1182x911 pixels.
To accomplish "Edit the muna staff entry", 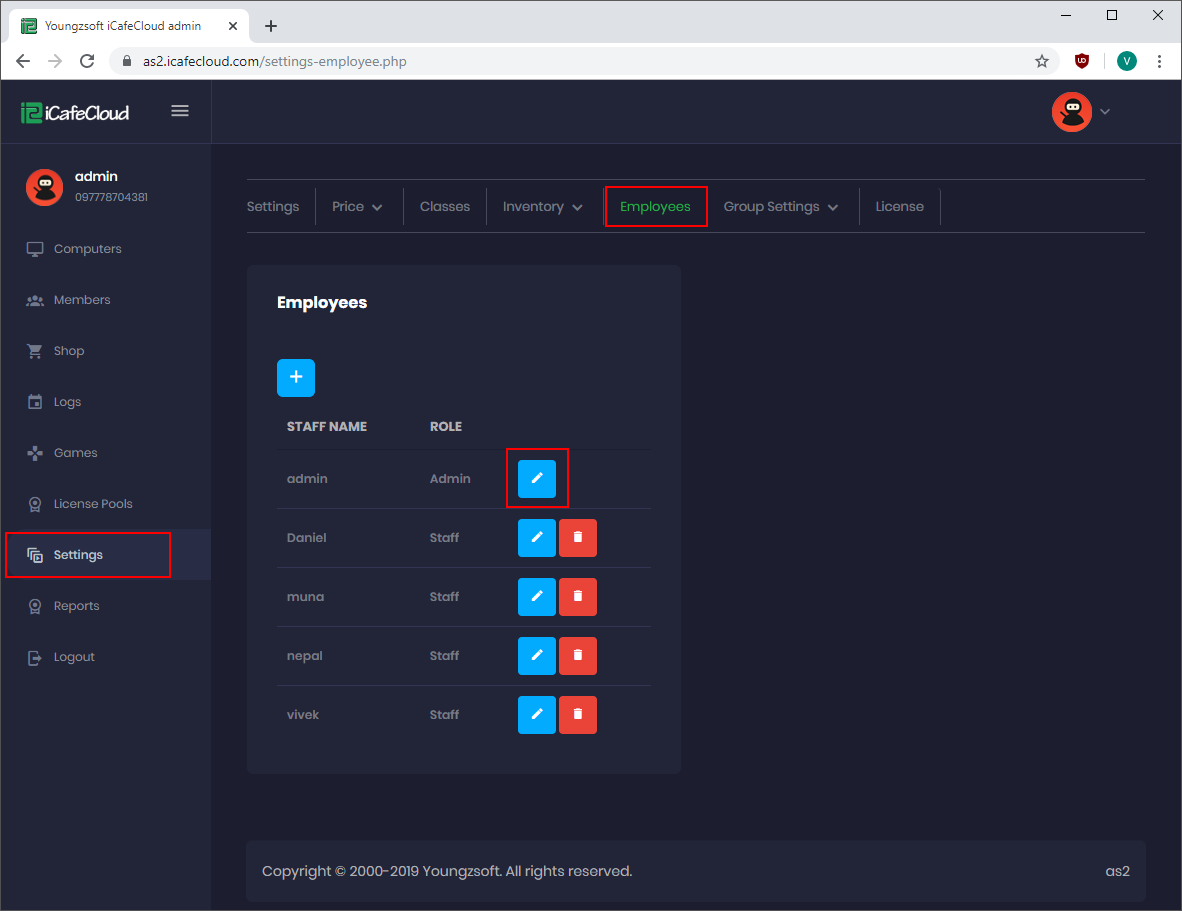I will click(x=537, y=597).
